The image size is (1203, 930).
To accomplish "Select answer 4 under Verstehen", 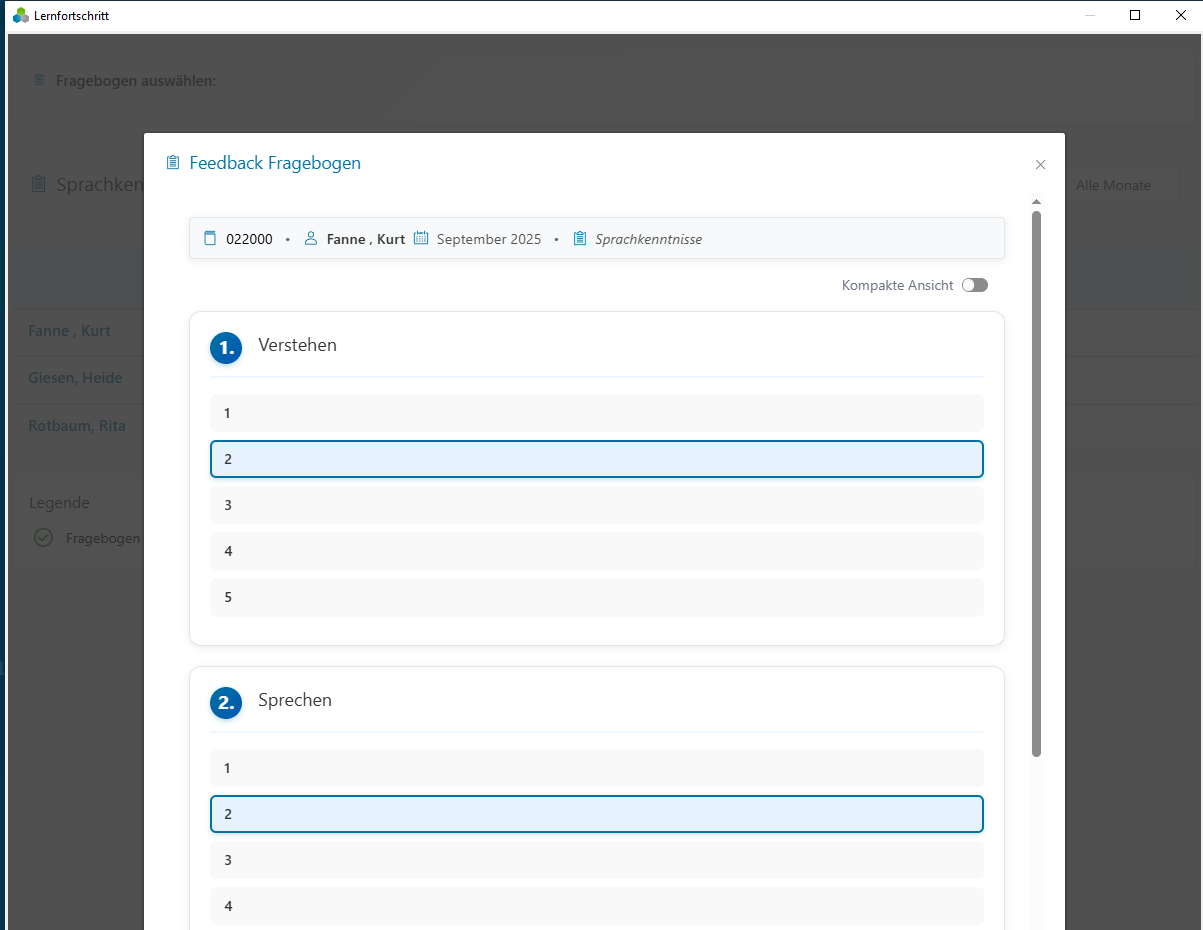I will 597,551.
